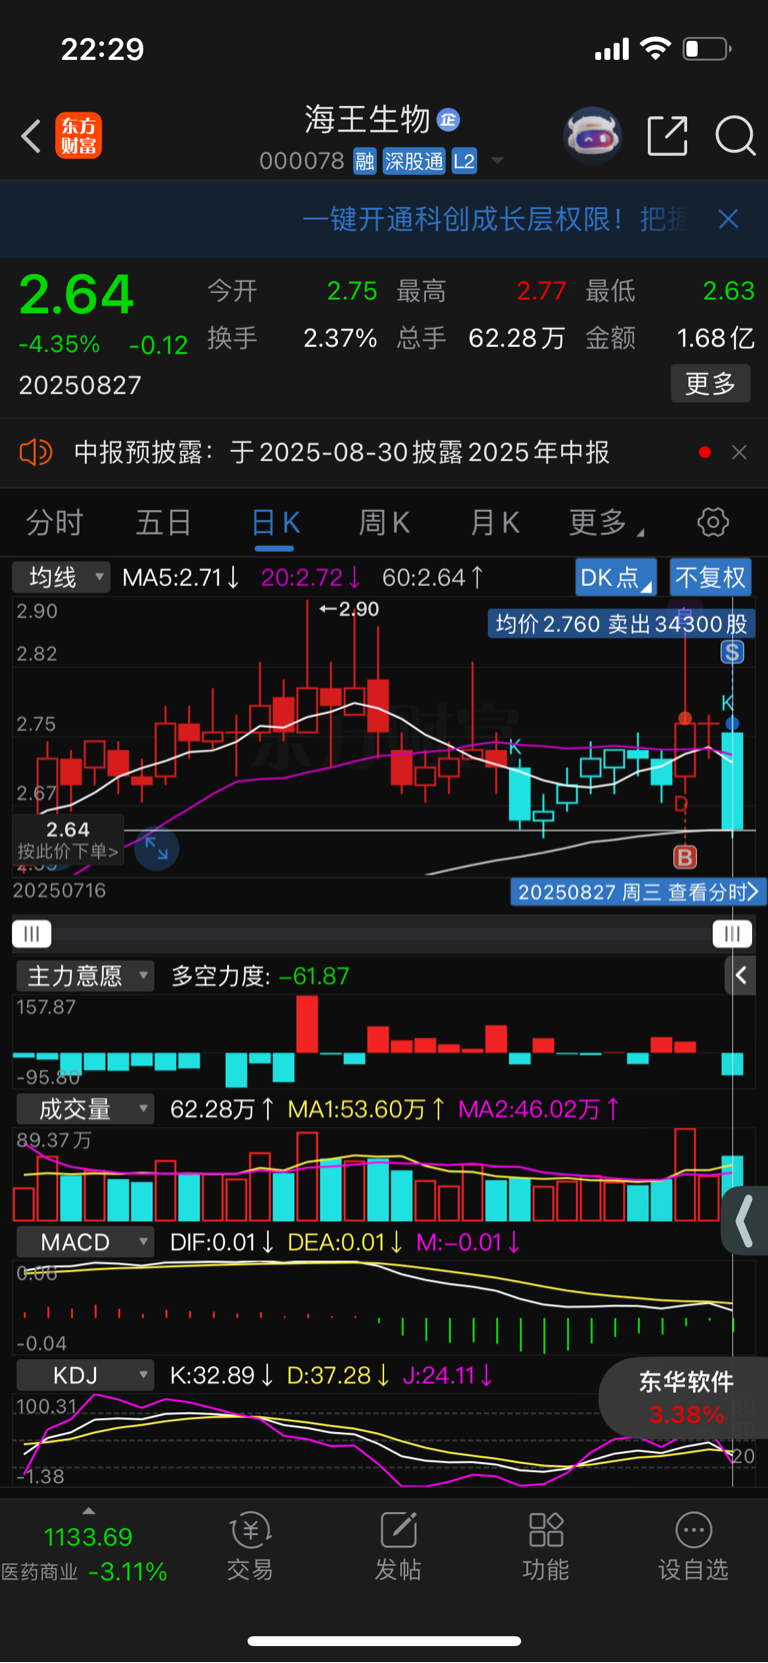The image size is (768, 1663).
Task: Open the 主力意愿 indicator dropdown
Action: tap(85, 975)
